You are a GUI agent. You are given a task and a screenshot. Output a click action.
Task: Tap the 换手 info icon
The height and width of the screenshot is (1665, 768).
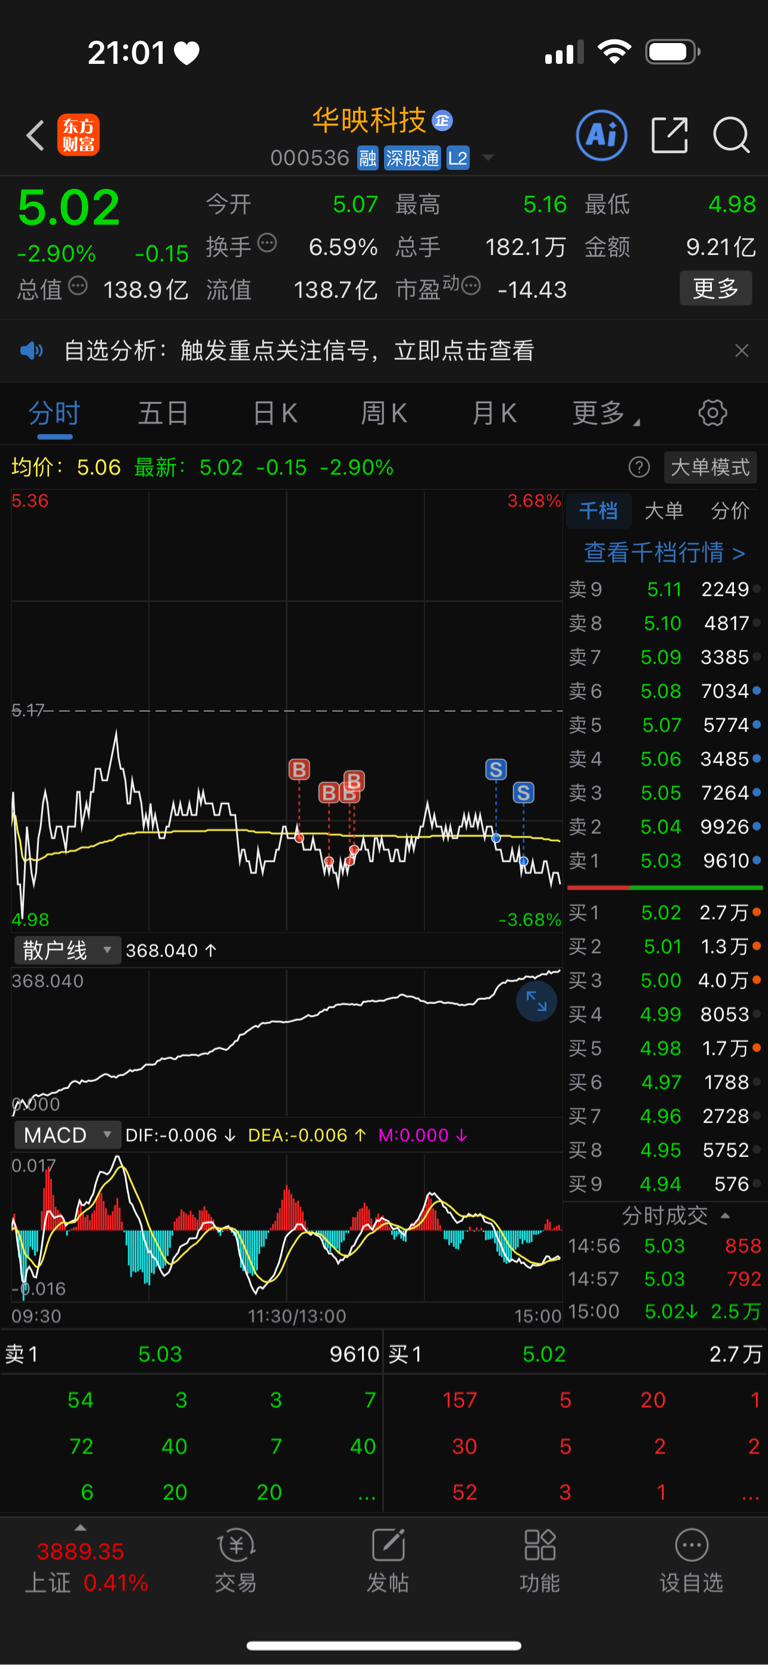267,242
